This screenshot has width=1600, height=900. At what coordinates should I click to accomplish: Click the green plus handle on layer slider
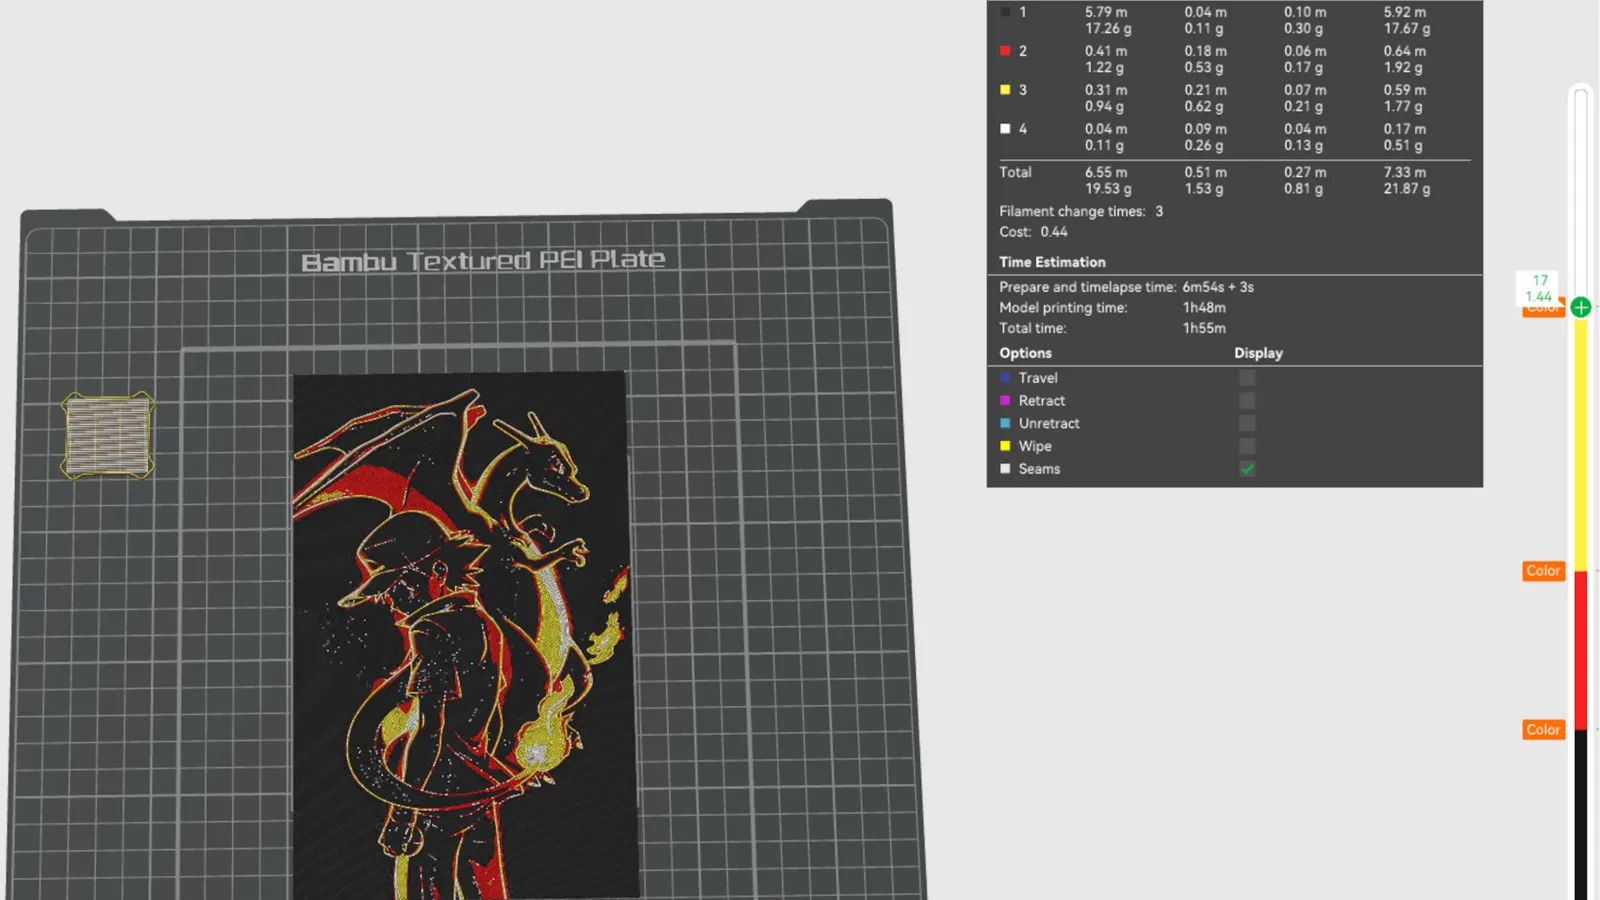[1581, 307]
